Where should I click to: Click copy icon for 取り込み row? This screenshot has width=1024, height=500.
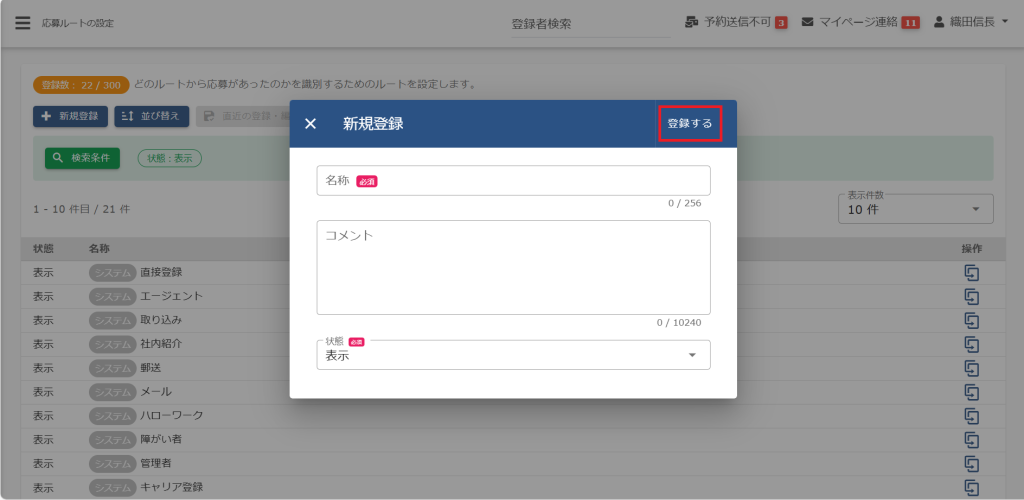click(x=971, y=320)
